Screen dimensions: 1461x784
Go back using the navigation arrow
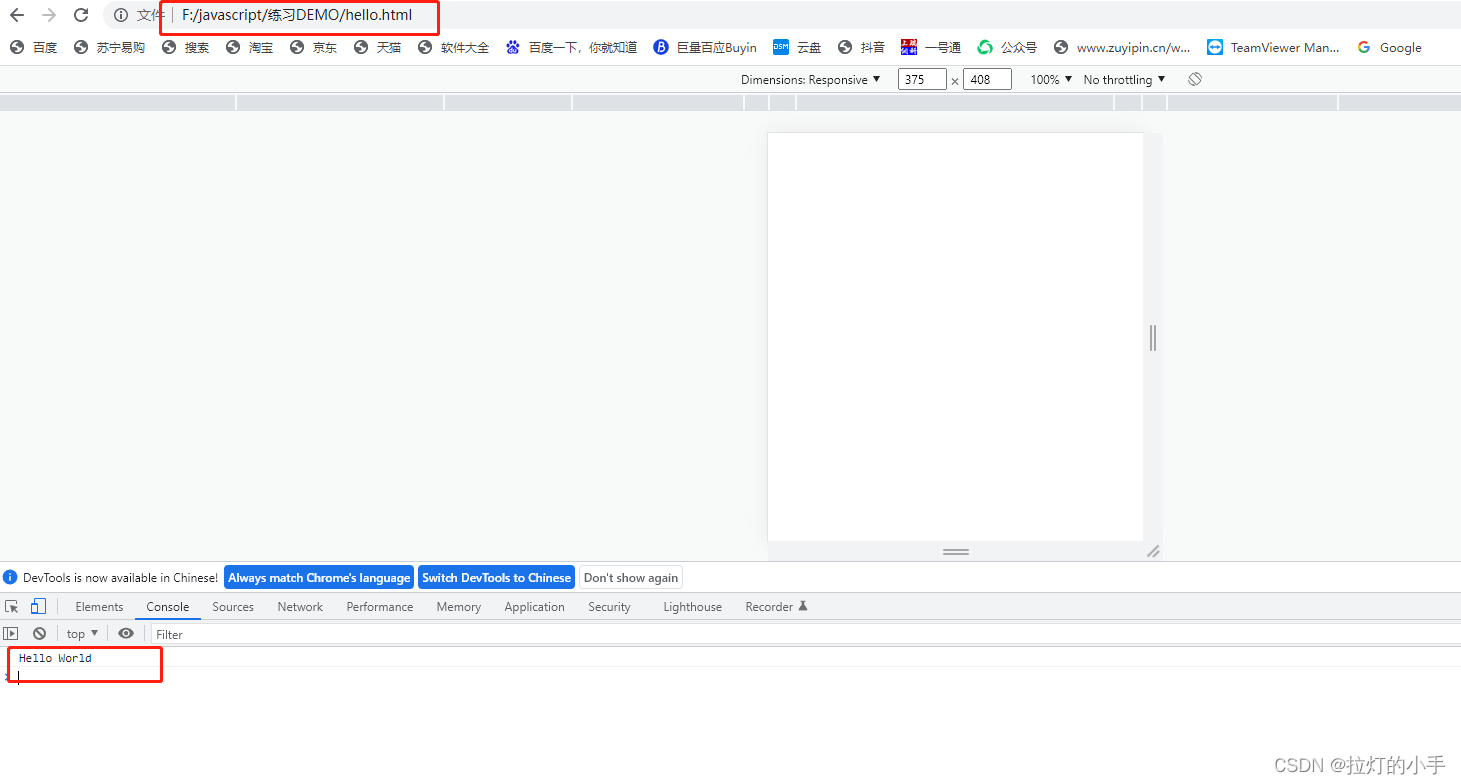pos(16,15)
